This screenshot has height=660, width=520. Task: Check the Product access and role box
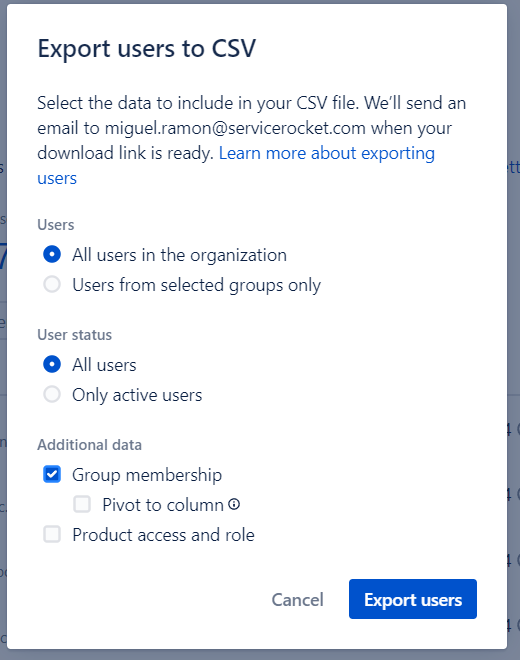52,534
